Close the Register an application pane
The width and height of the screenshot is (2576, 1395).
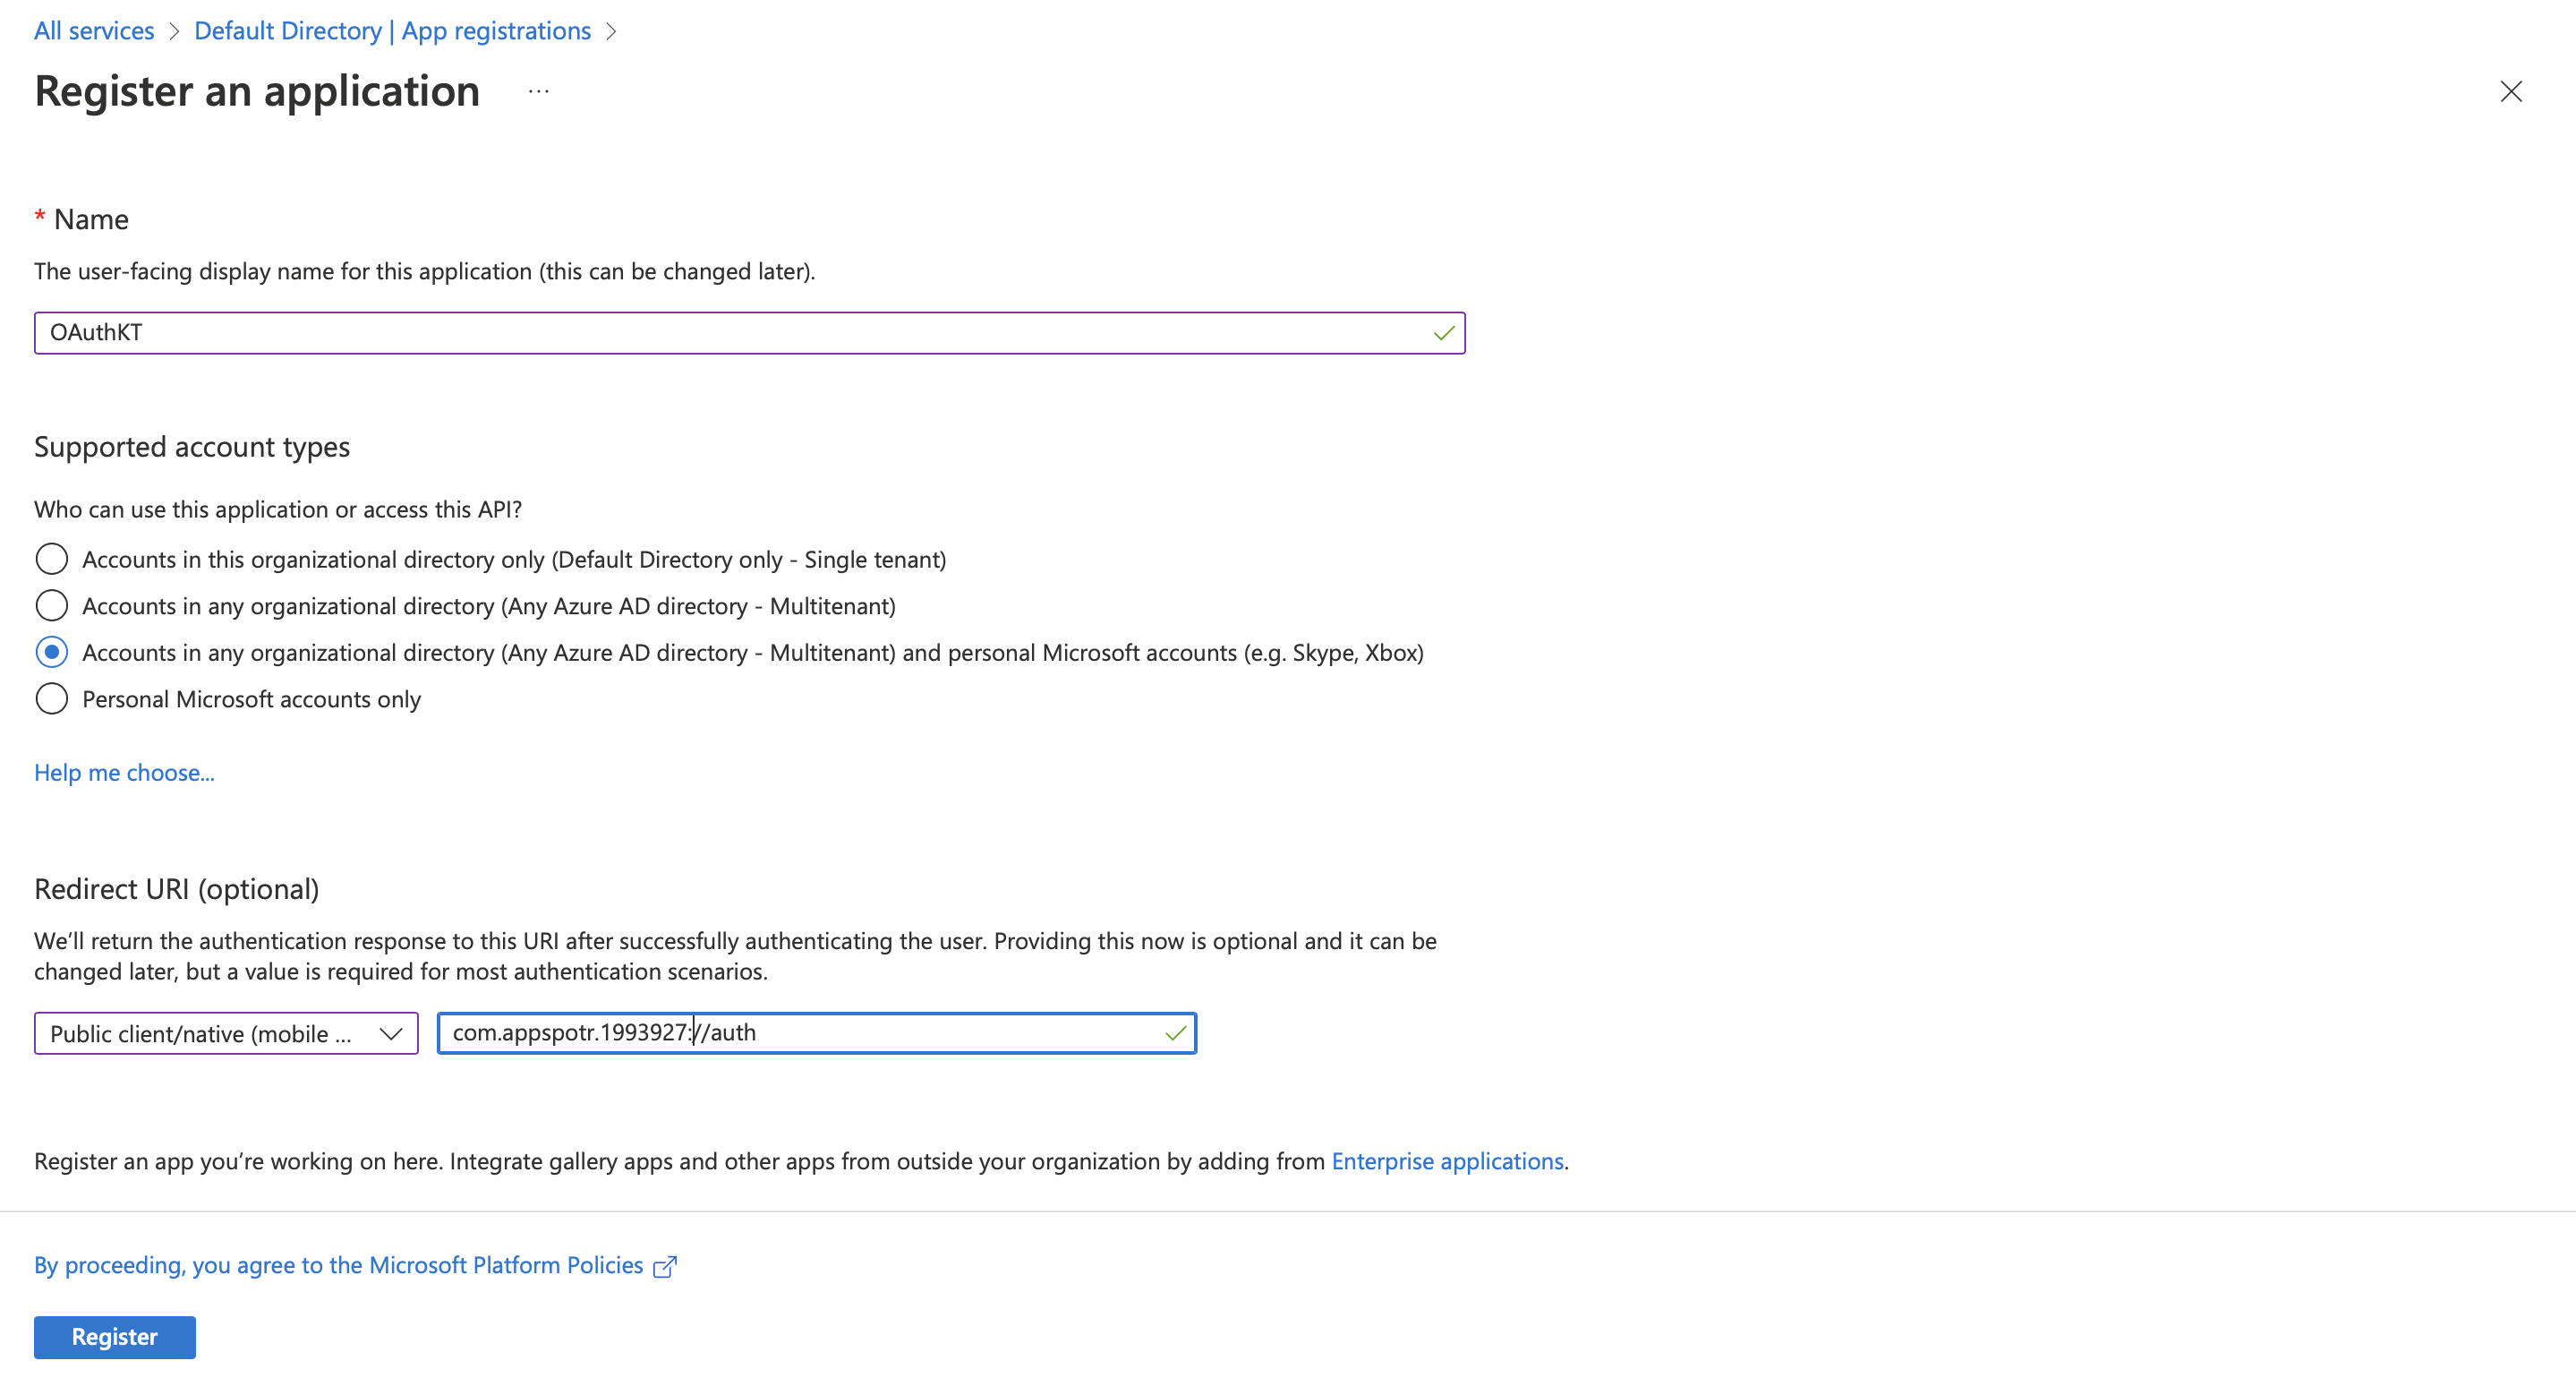click(x=2510, y=92)
